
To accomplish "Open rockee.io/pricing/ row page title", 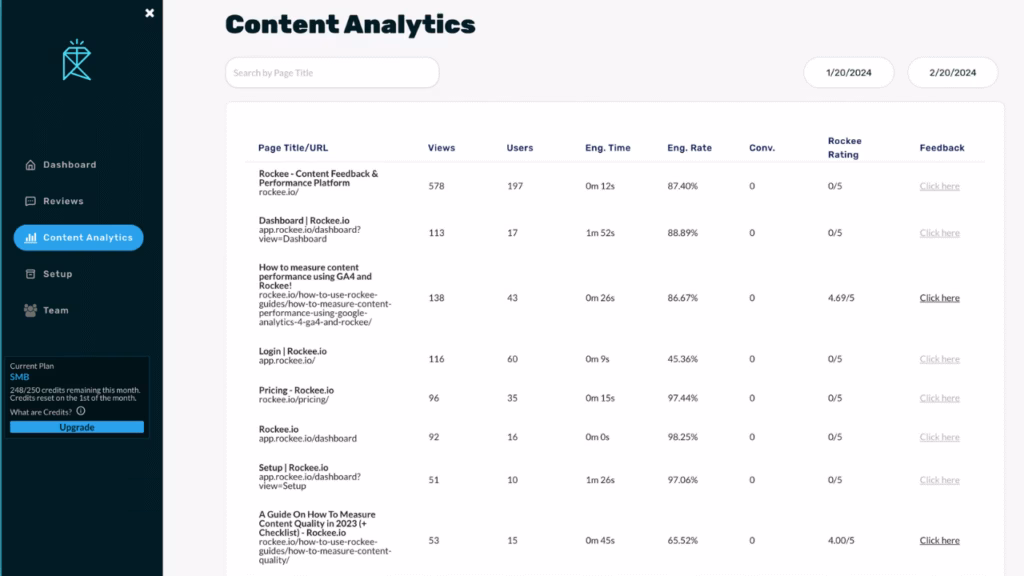I will (295, 393).
